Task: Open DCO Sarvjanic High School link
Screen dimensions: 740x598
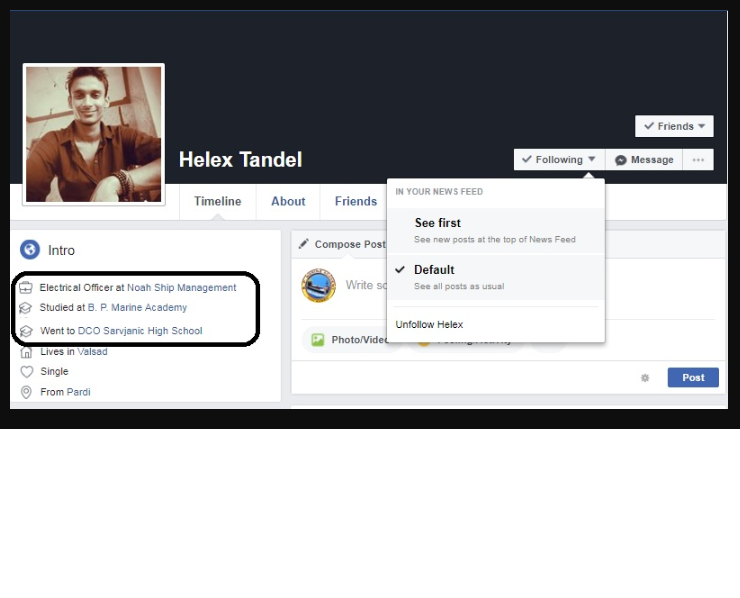Action: [x=140, y=330]
